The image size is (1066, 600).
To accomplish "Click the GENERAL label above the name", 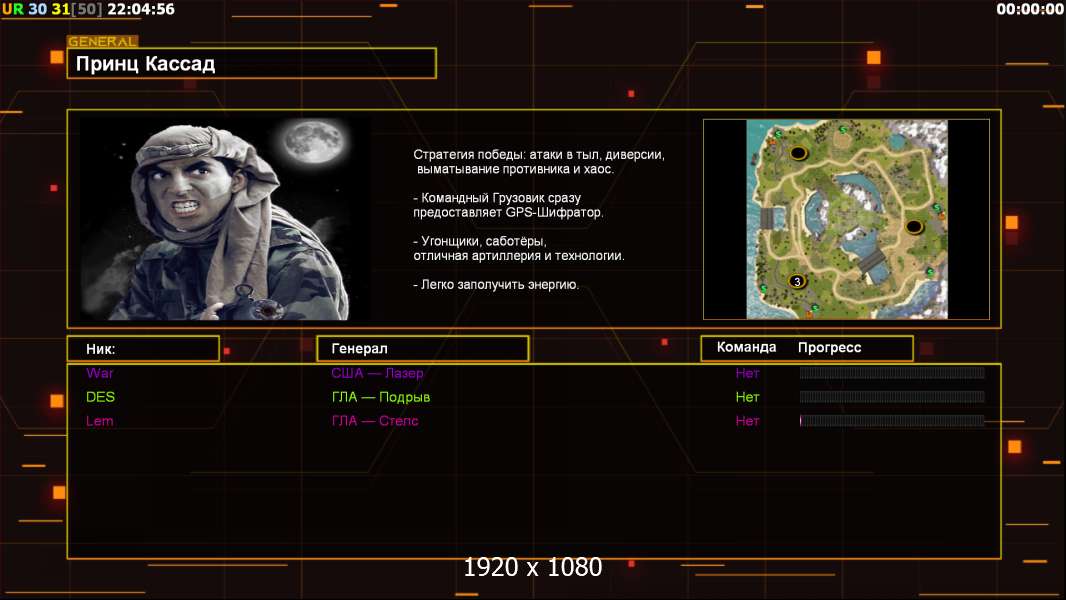I will click(x=102, y=41).
